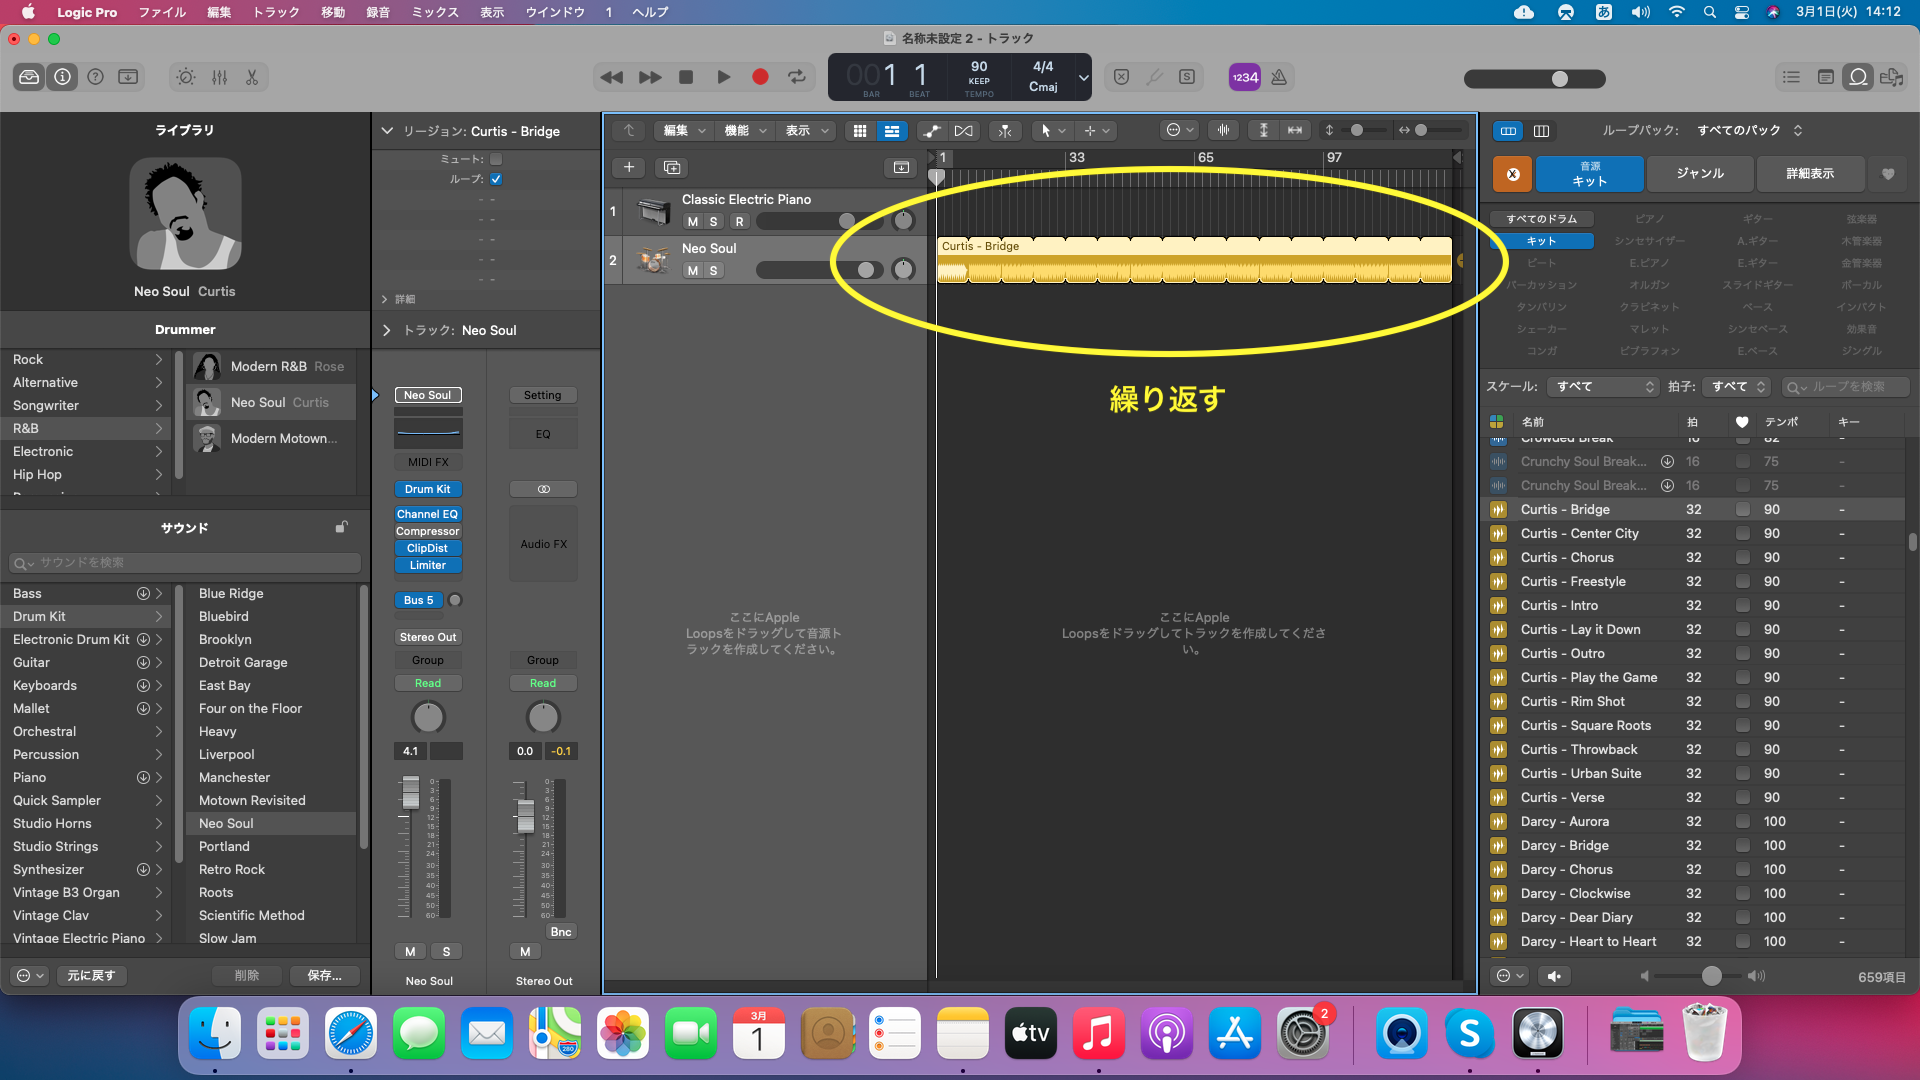Toggle the Inspector info icon
1920x1080 pixels.
point(62,77)
